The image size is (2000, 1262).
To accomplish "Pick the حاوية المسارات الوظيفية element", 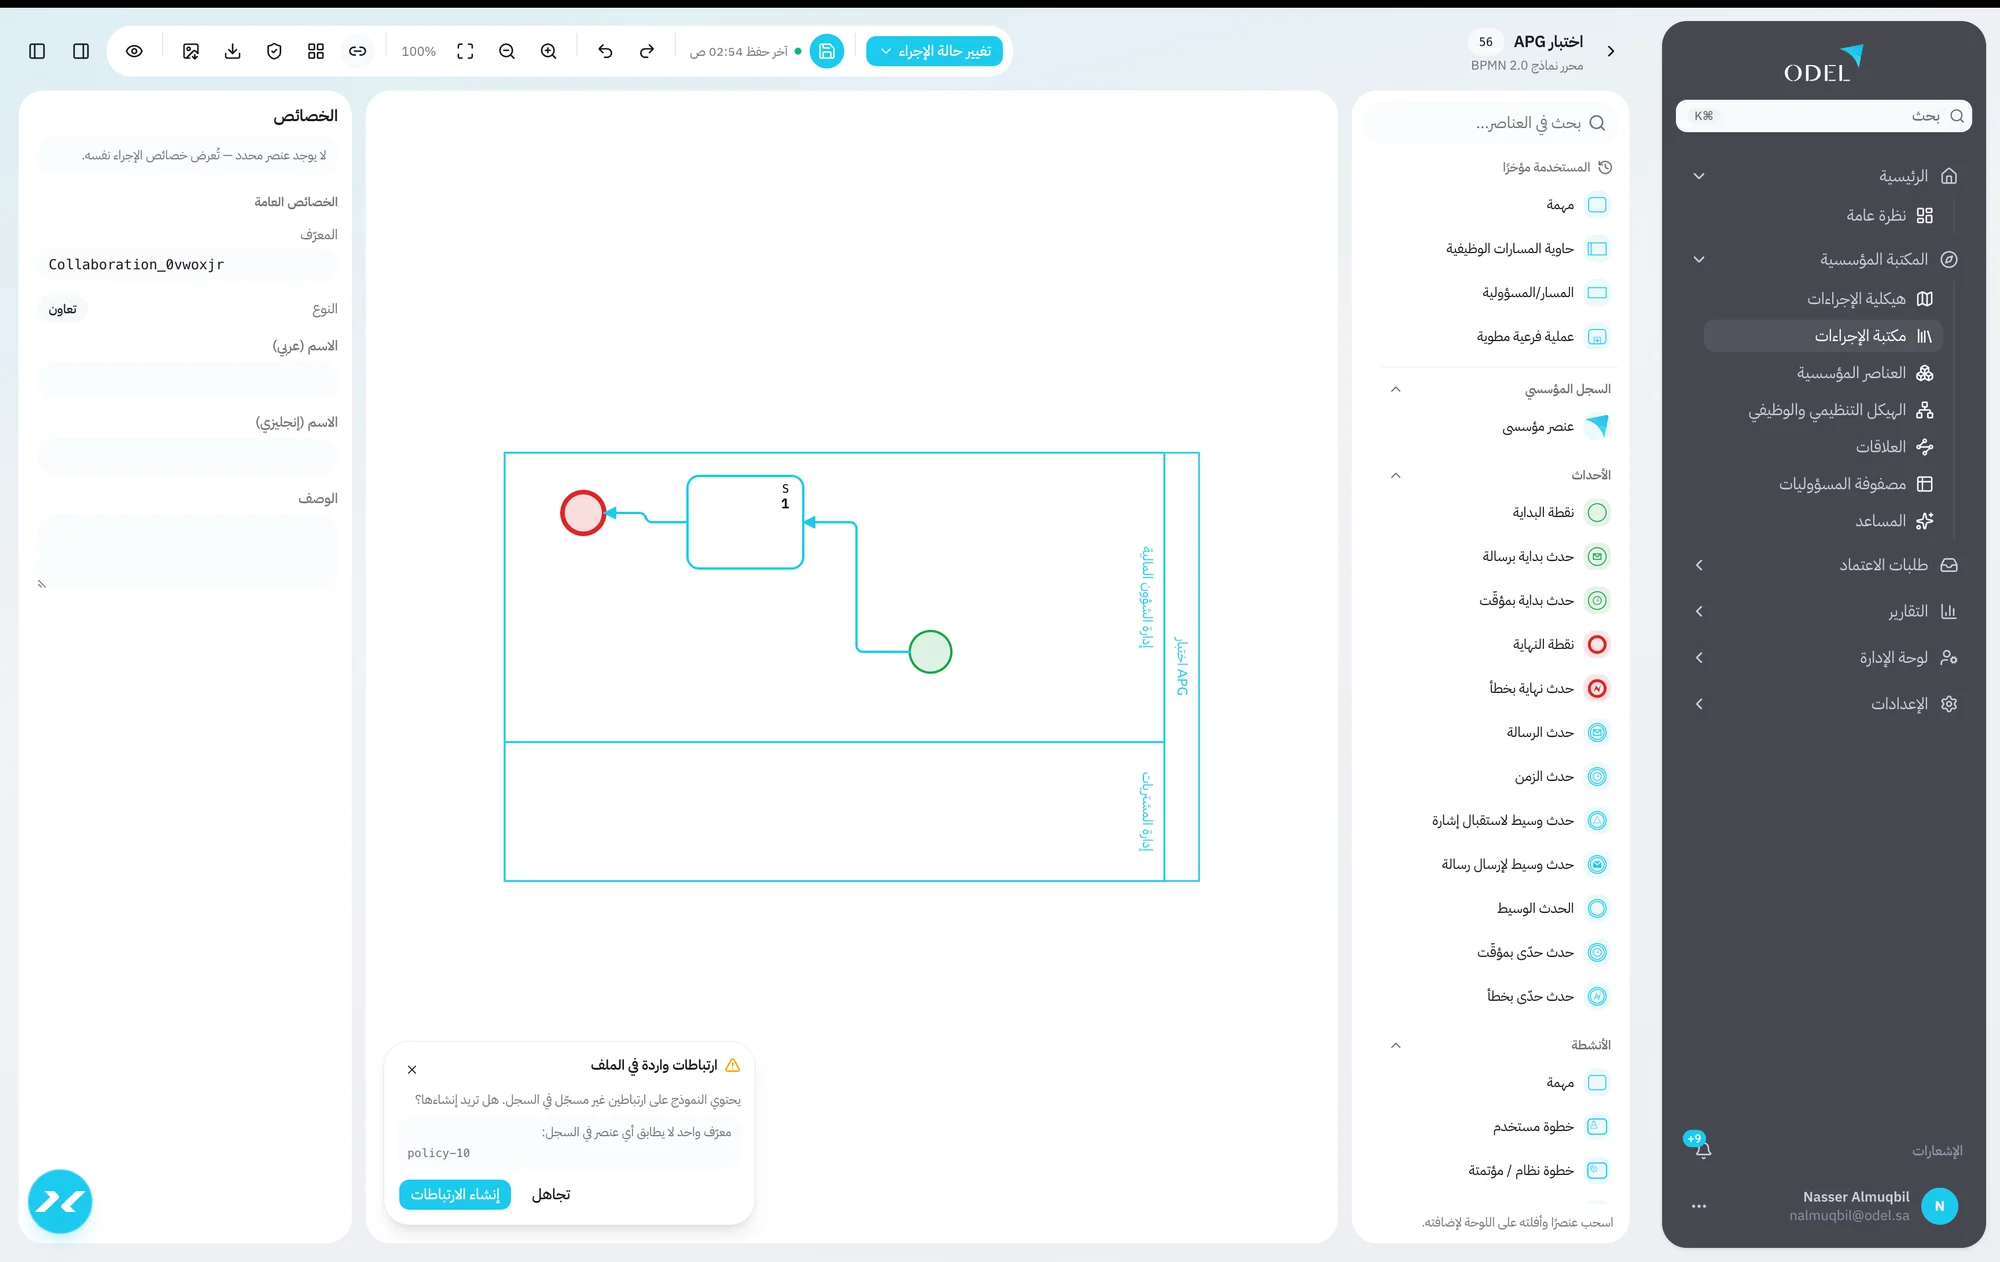I will point(1527,249).
